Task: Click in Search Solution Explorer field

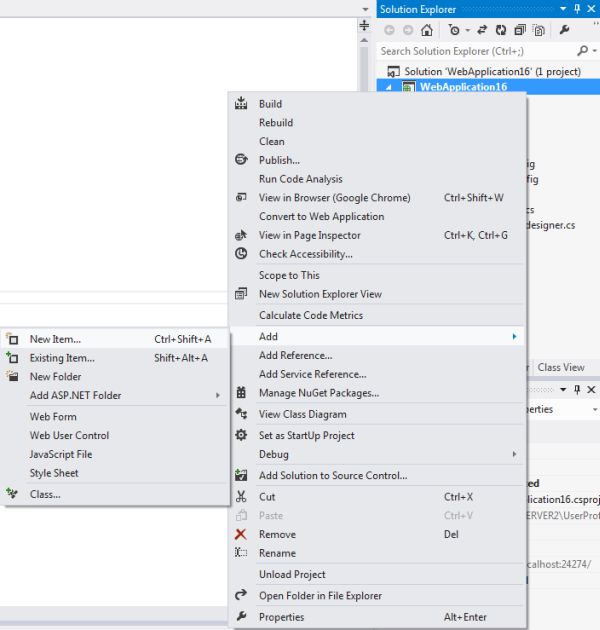Action: tap(476, 51)
